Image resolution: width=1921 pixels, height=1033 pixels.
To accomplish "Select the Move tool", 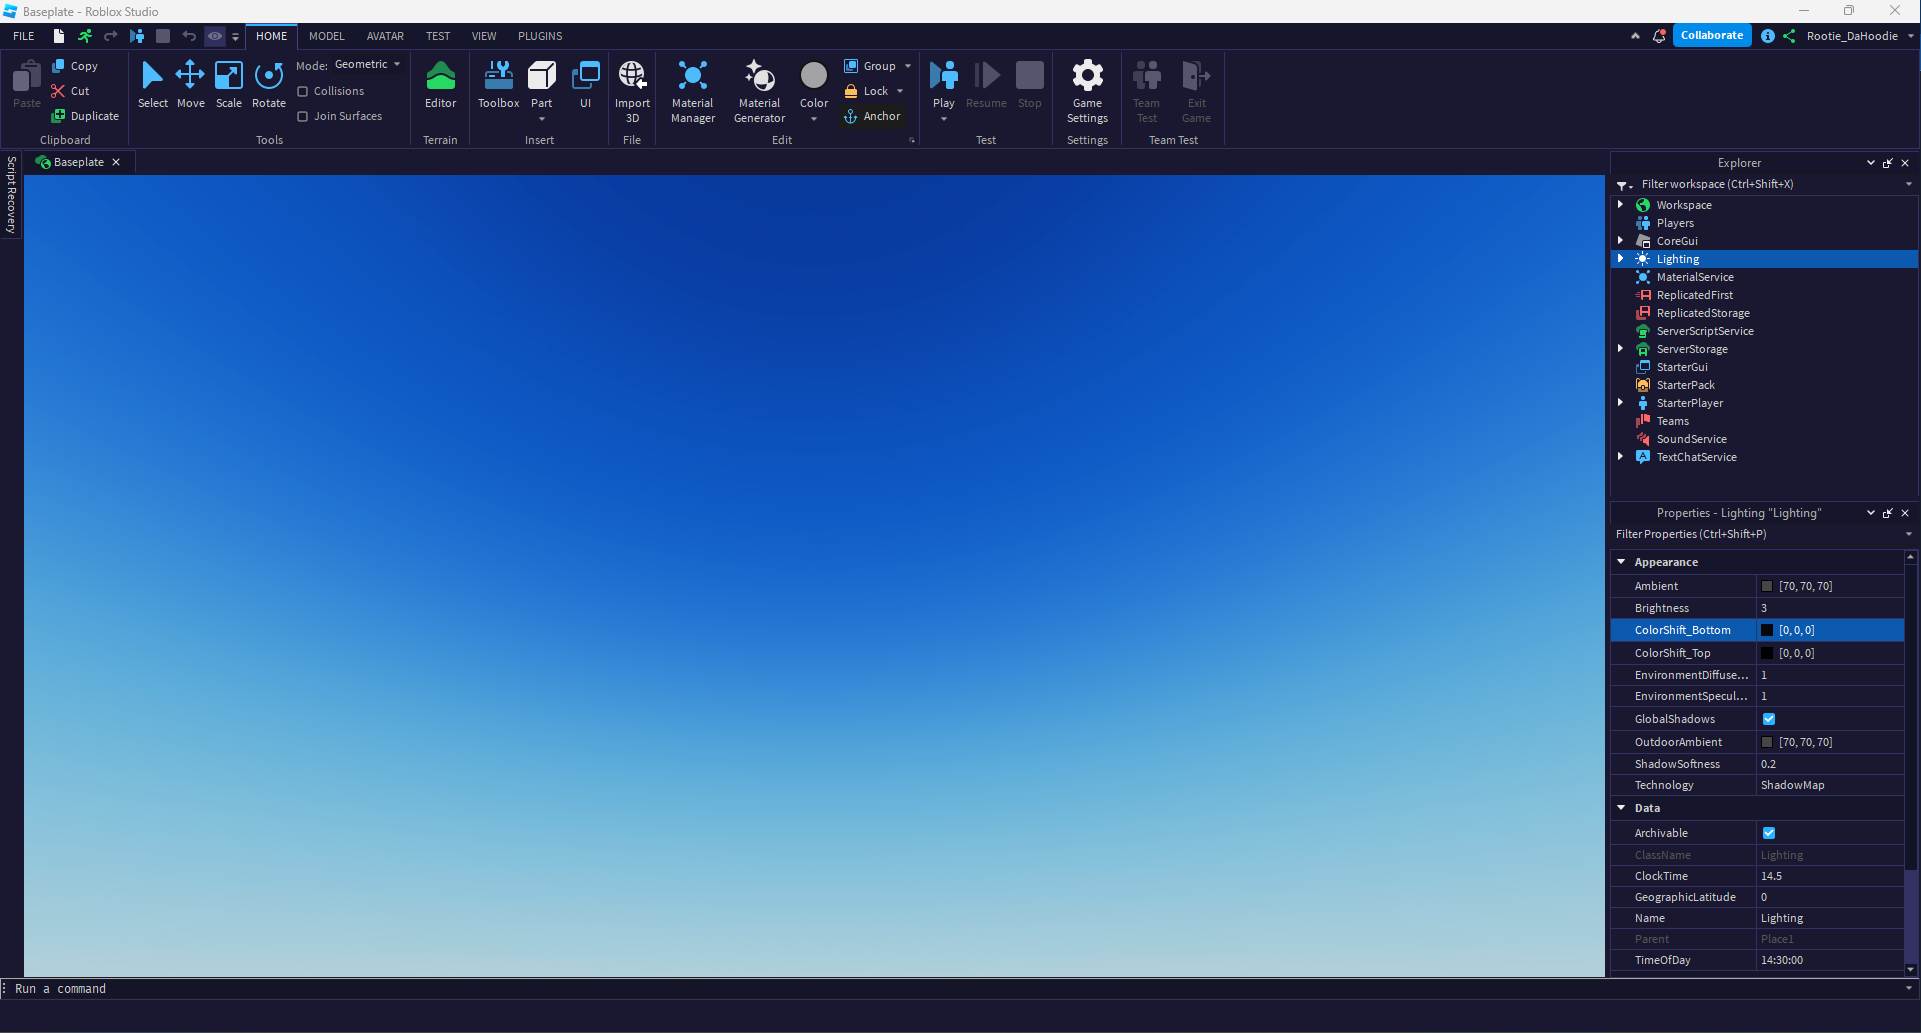I will coord(190,85).
